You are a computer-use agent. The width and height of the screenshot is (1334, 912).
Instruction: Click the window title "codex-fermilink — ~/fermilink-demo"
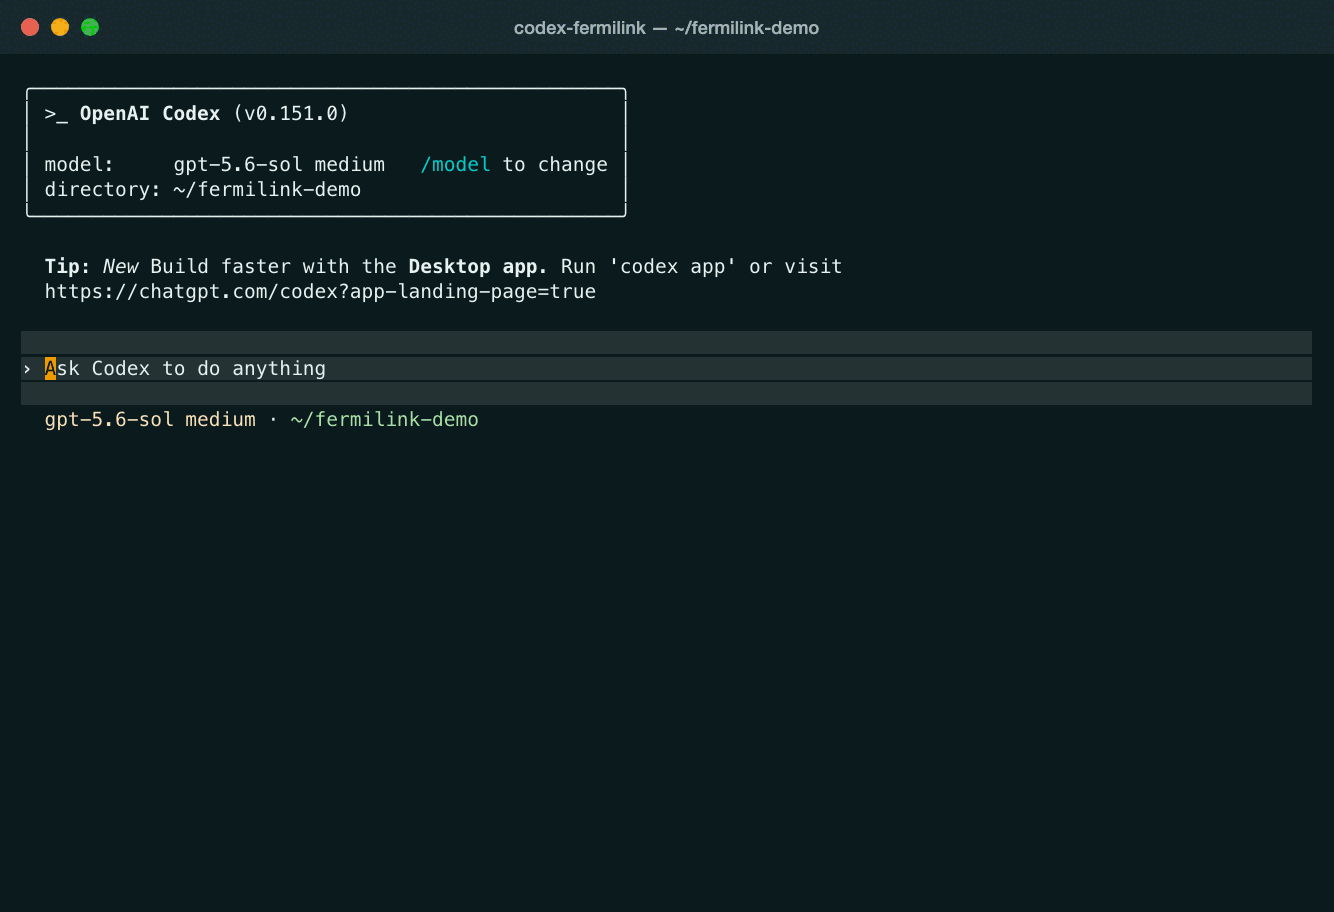pyautogui.click(x=666, y=28)
